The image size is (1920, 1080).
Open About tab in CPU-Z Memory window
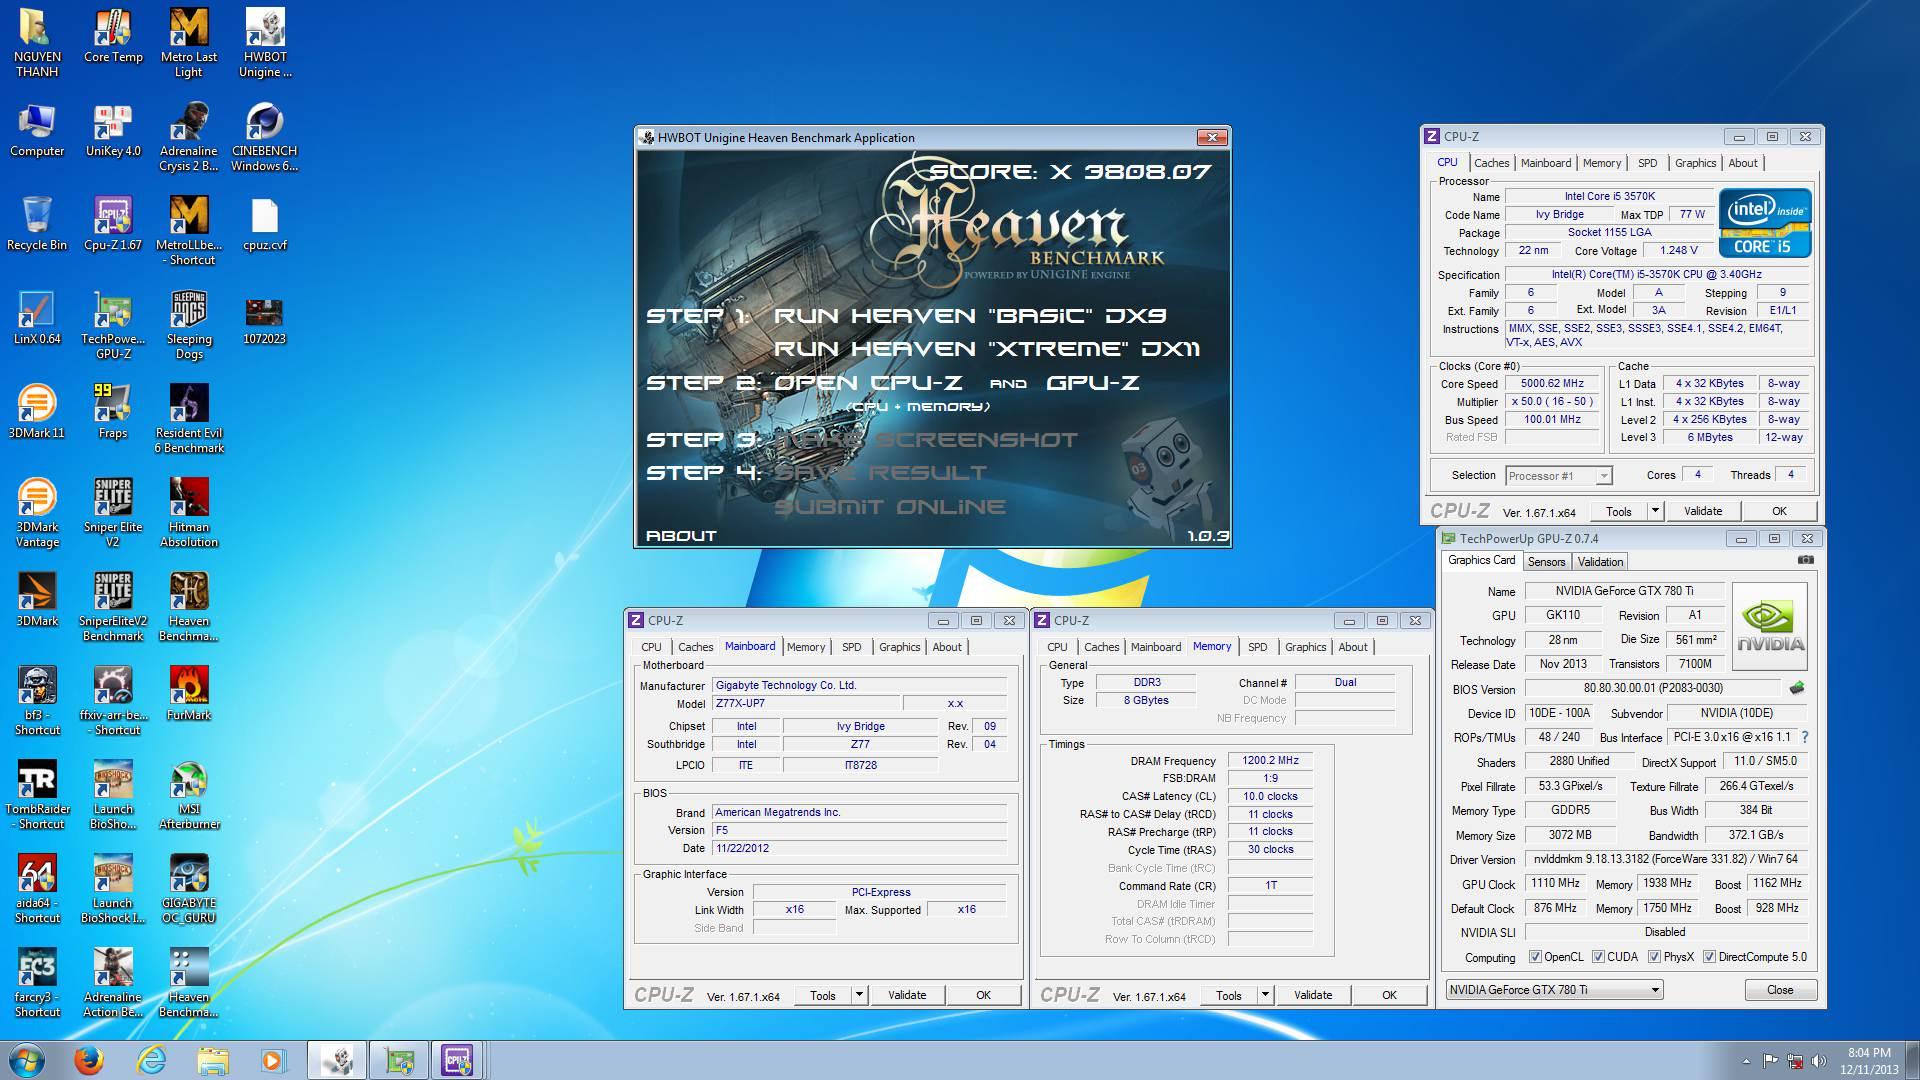[1352, 647]
